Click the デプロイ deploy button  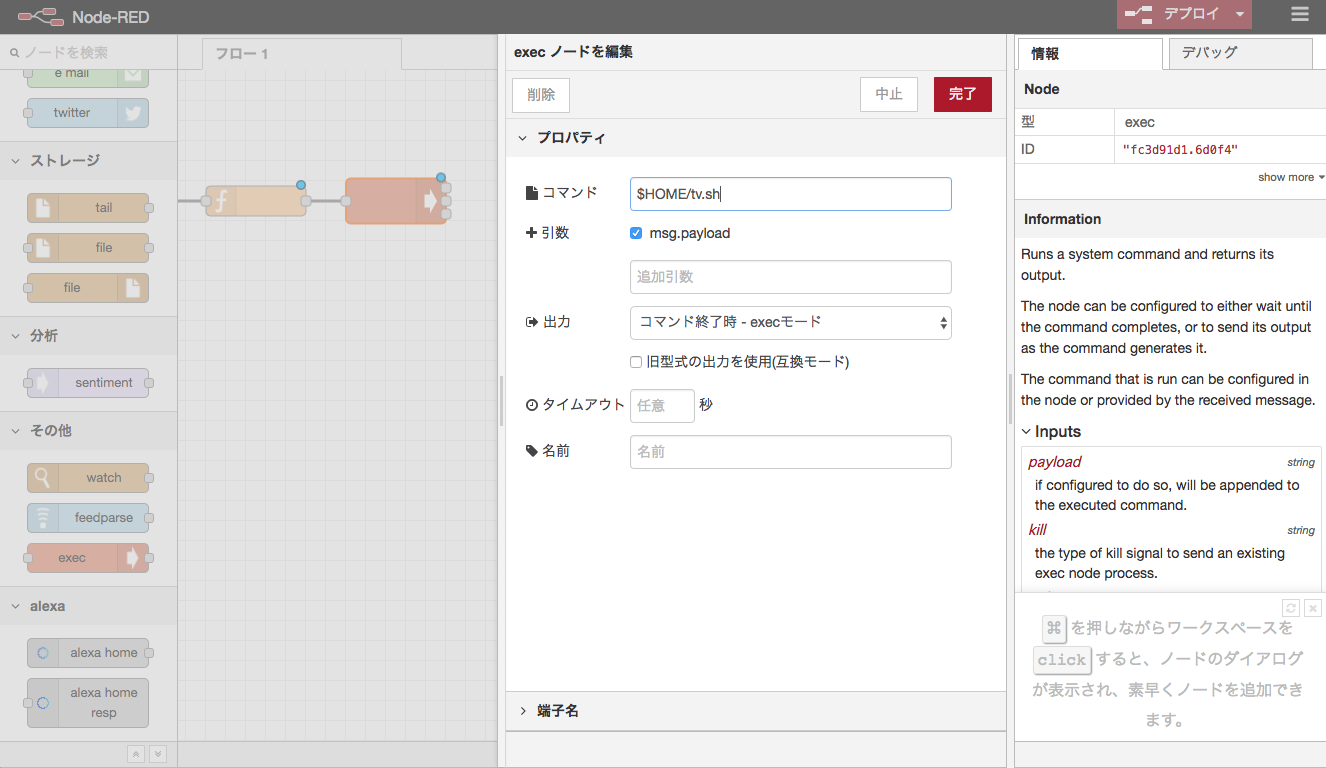point(1172,15)
